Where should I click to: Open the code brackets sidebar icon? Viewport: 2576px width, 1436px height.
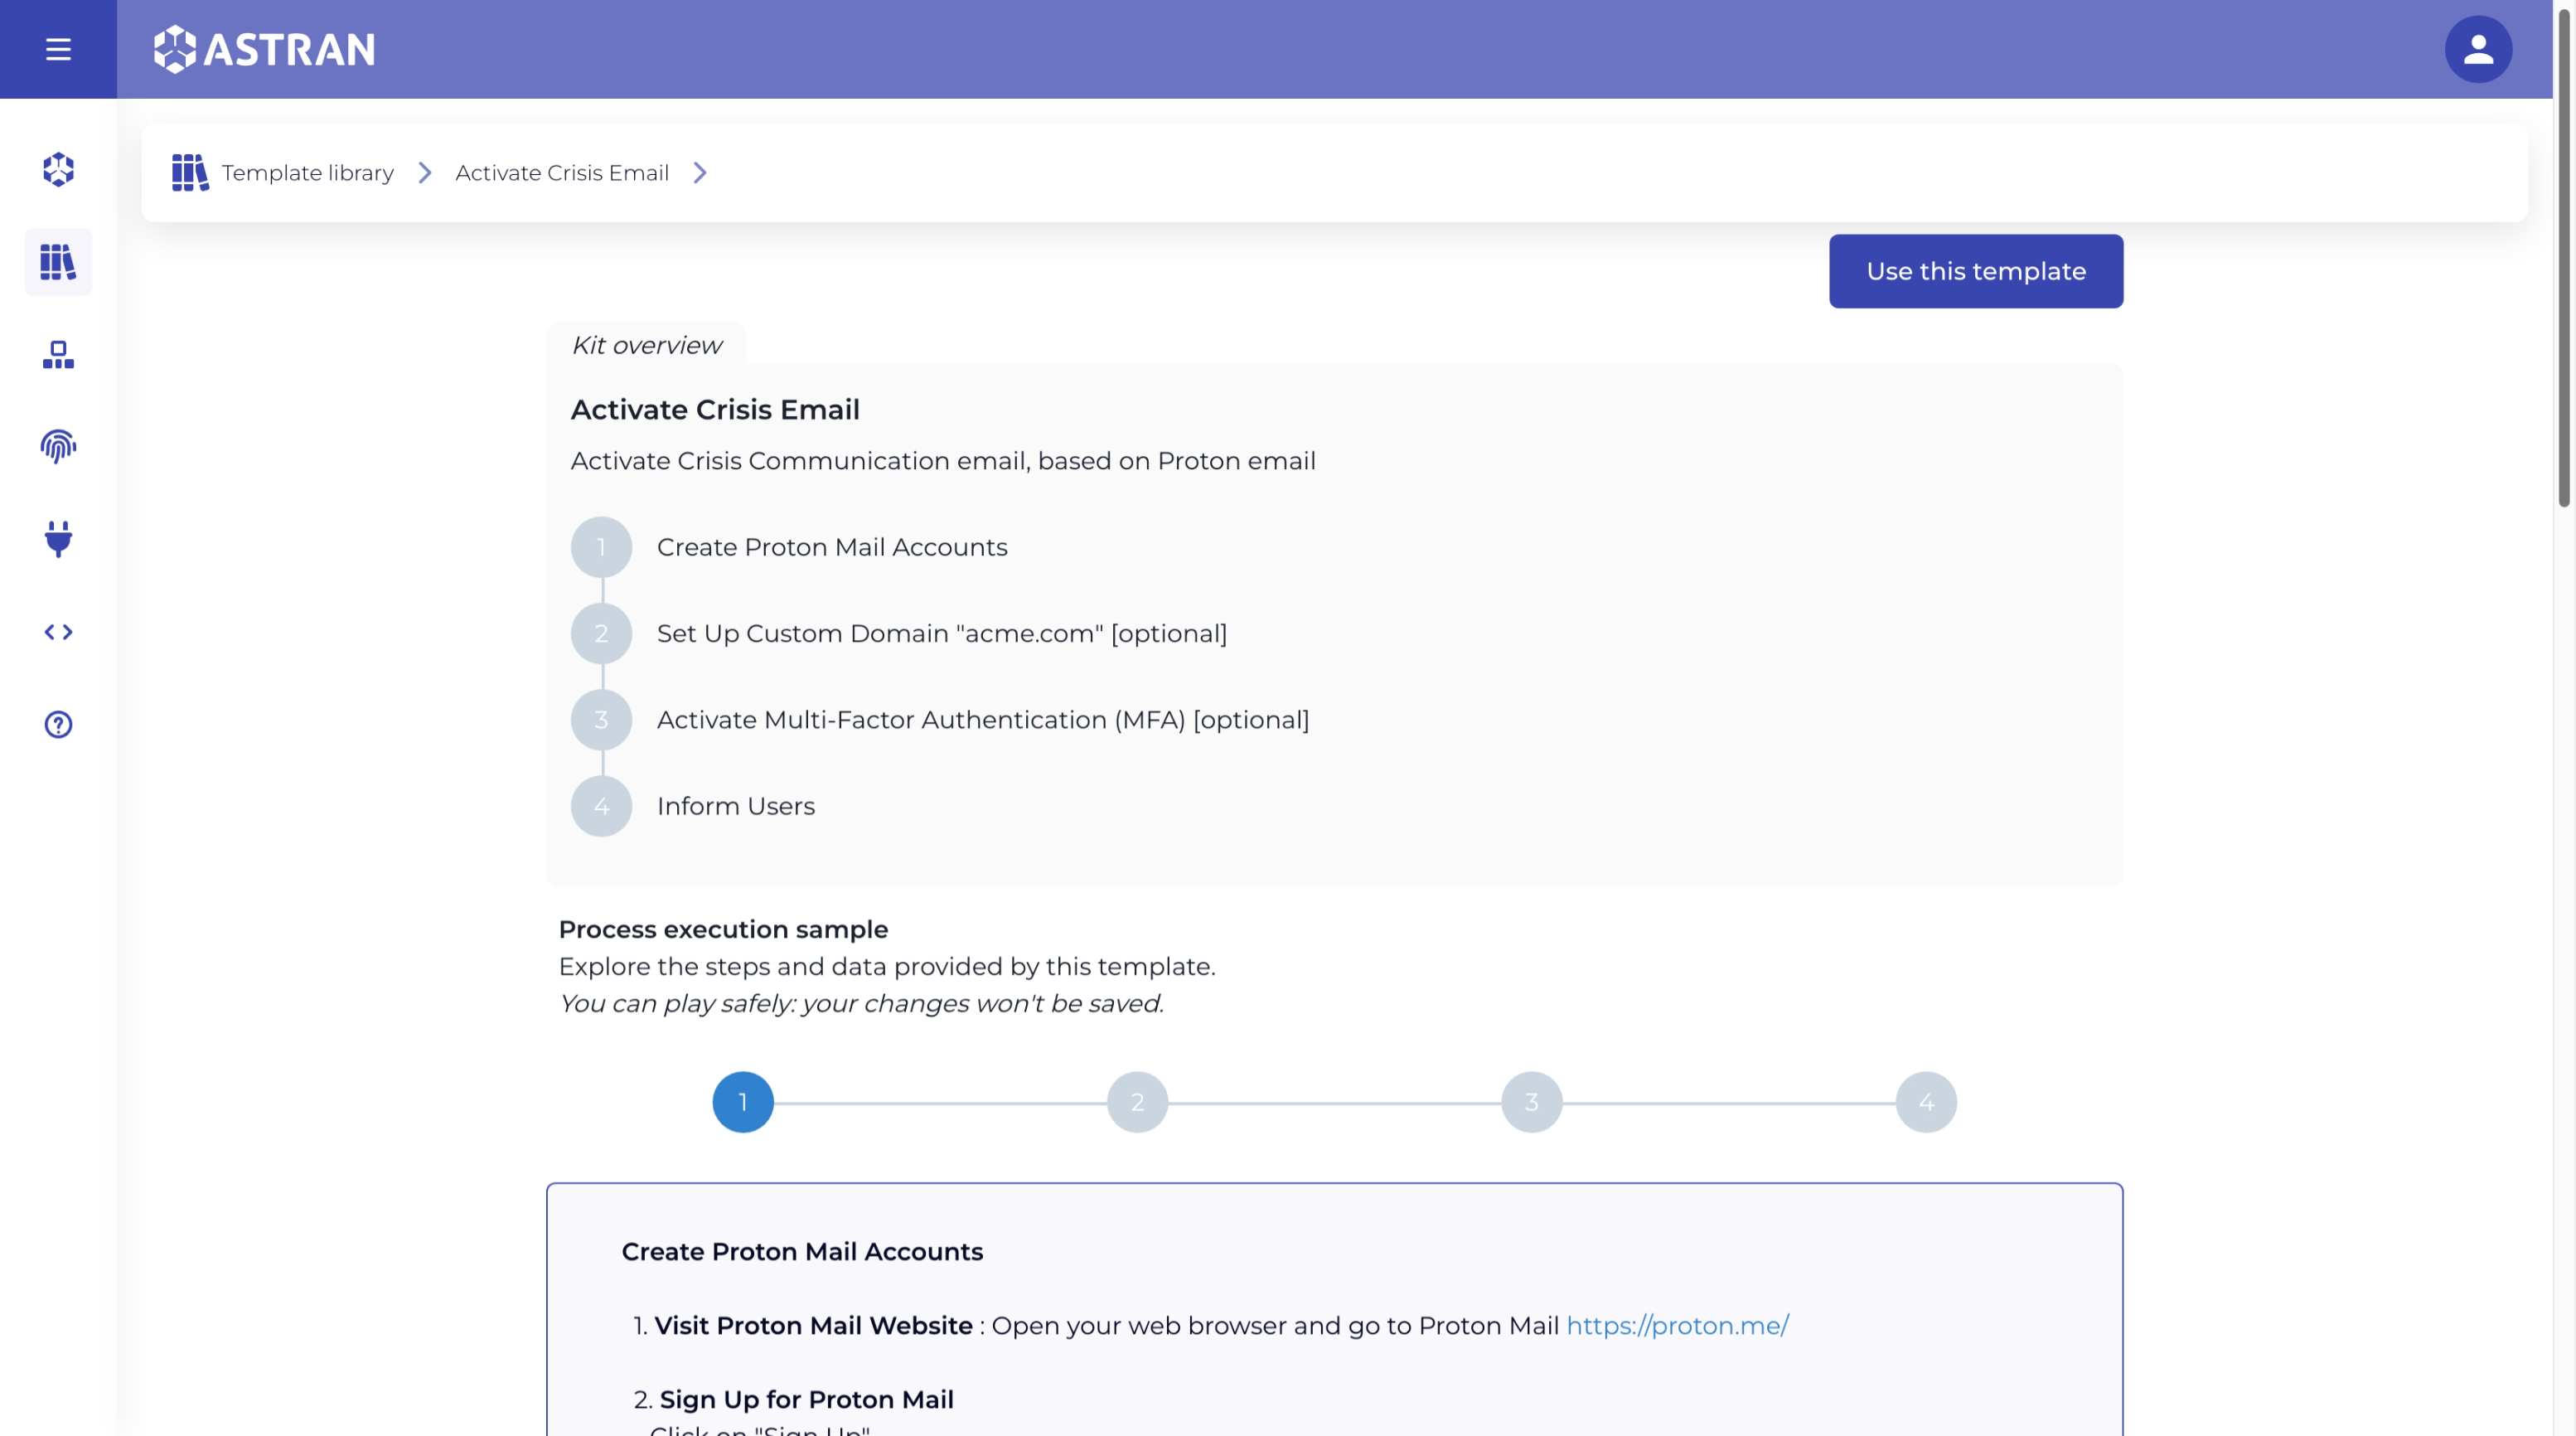(58, 632)
